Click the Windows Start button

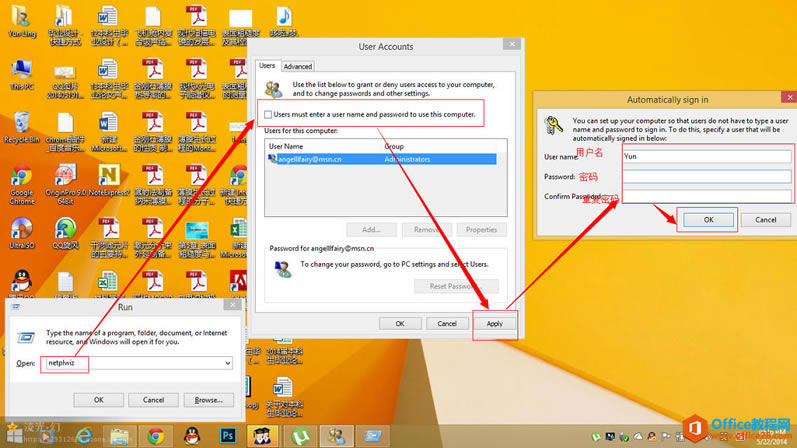[14, 436]
